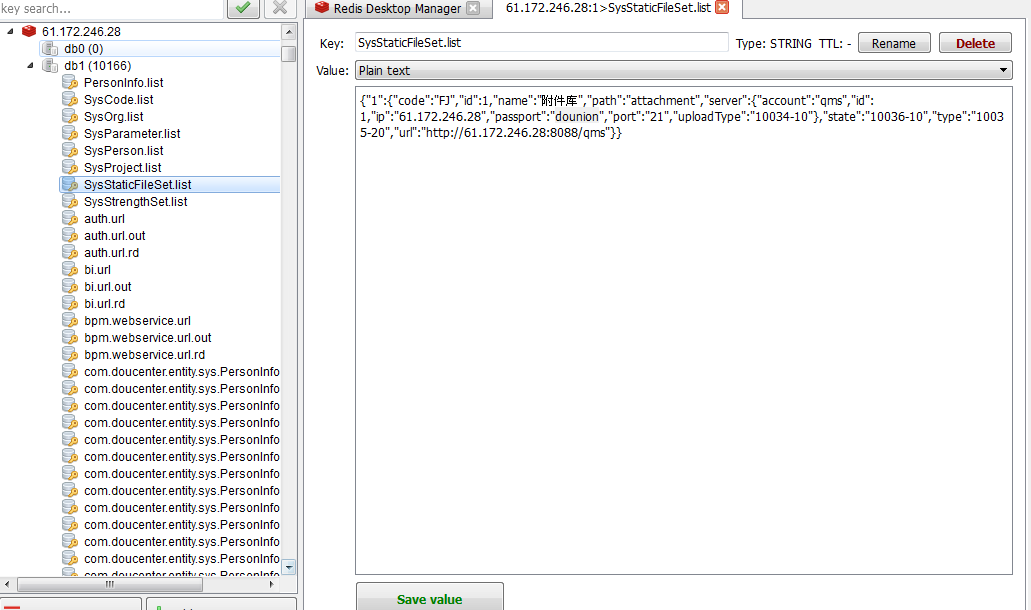Open the bi.url key
Image resolution: width=1031 pixels, height=610 pixels.
[x=97, y=270]
